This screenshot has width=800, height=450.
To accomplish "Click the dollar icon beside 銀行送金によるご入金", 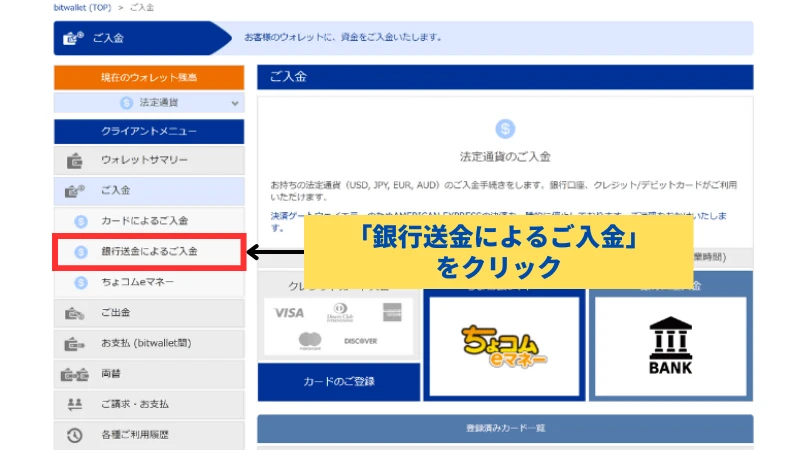I will pos(81,252).
